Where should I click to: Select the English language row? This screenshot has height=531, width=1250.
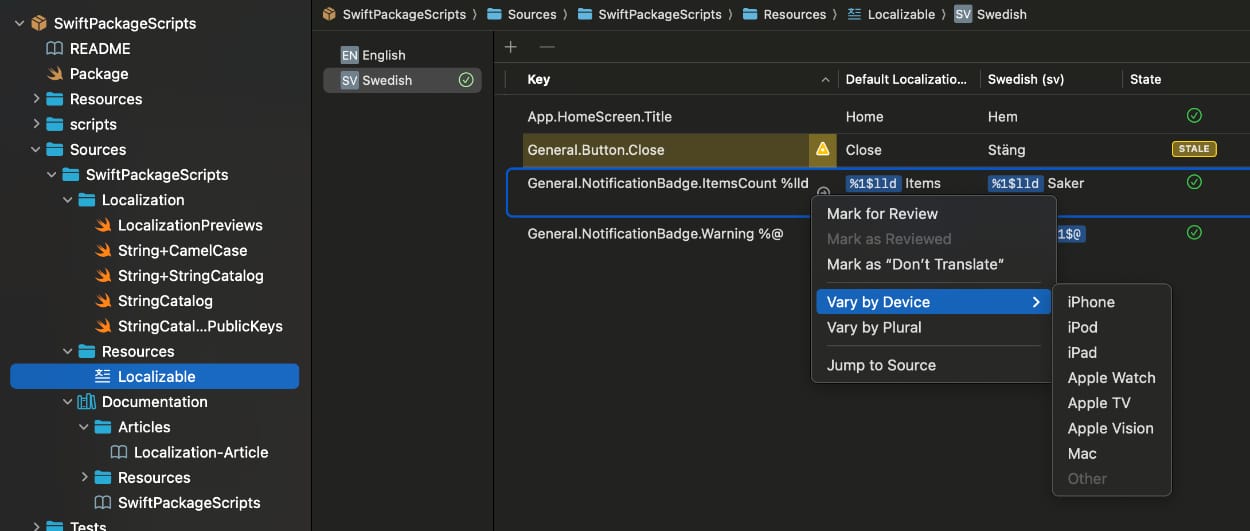pyautogui.click(x=402, y=55)
